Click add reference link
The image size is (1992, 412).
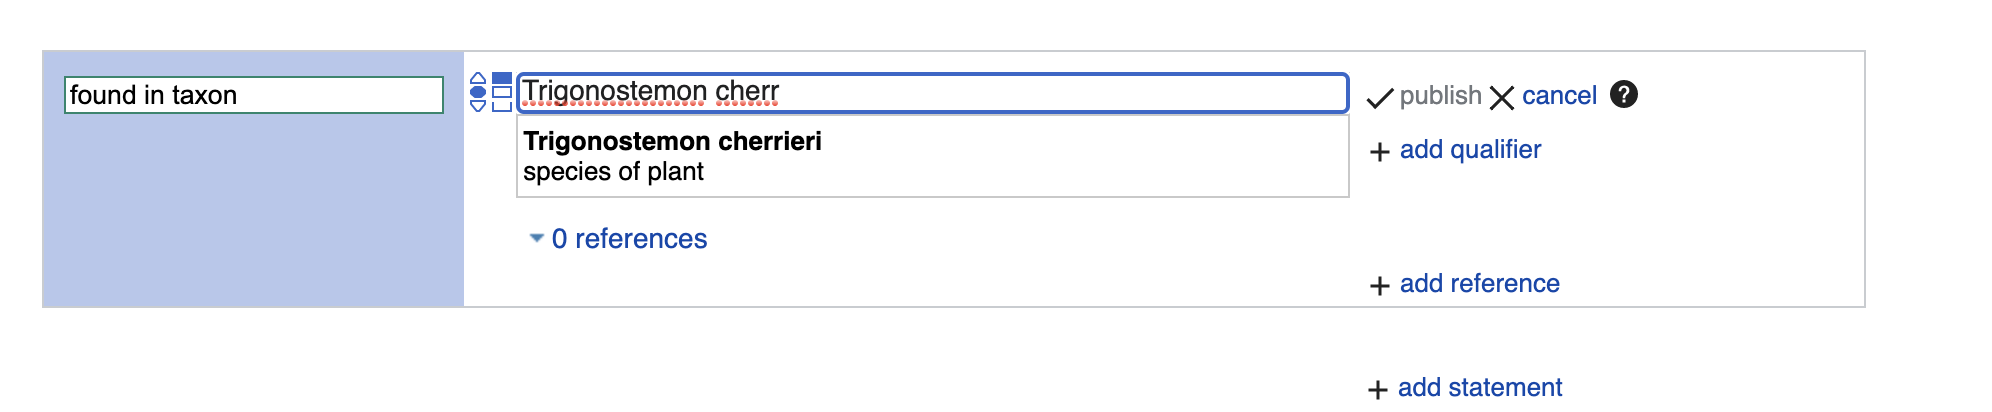(x=1479, y=283)
